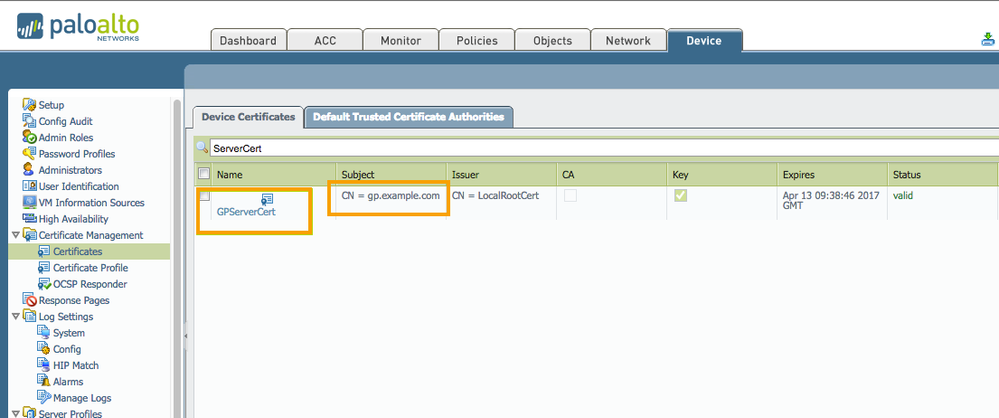Open Certificate Profile in sidebar
The width and height of the screenshot is (999, 418).
tap(90, 268)
